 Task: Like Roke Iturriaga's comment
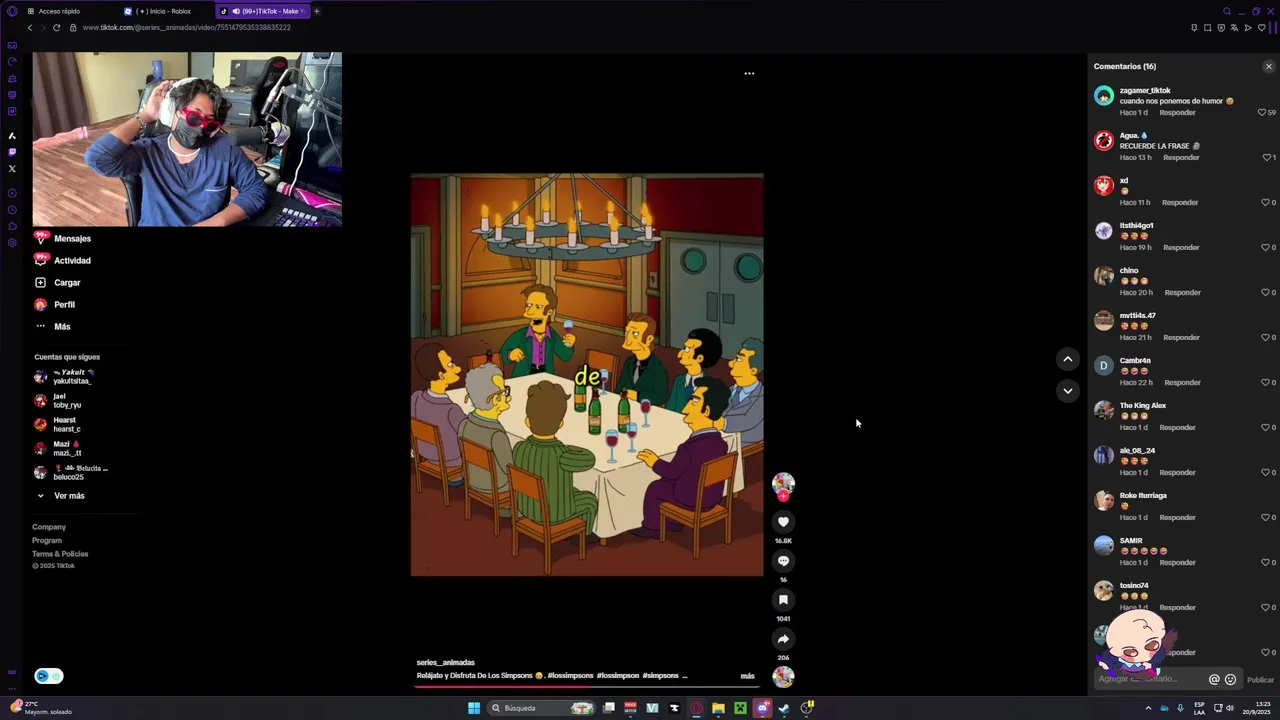point(1266,518)
